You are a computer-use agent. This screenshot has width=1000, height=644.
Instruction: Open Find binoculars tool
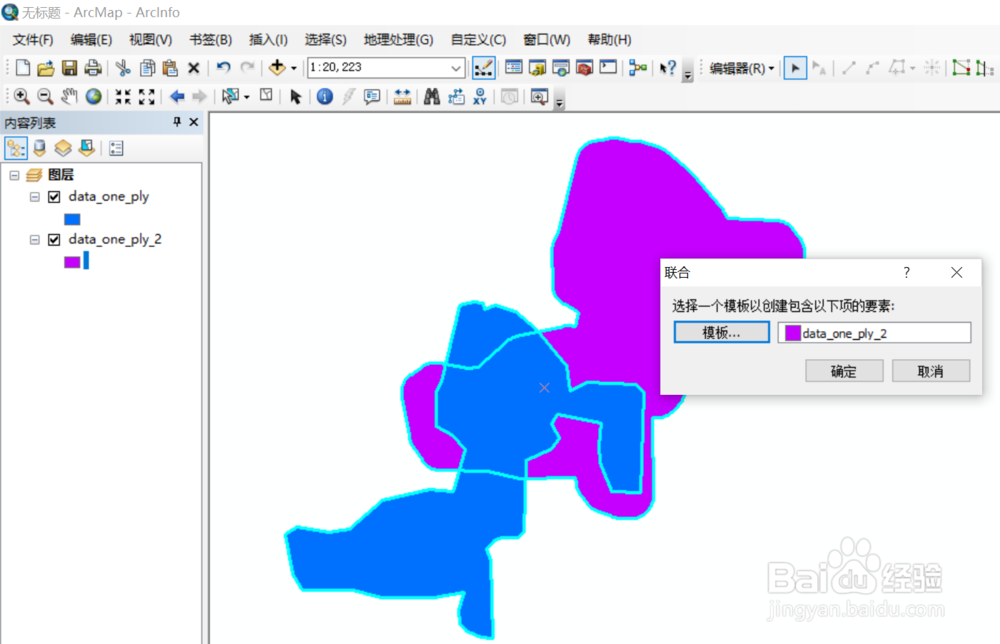pyautogui.click(x=432, y=97)
